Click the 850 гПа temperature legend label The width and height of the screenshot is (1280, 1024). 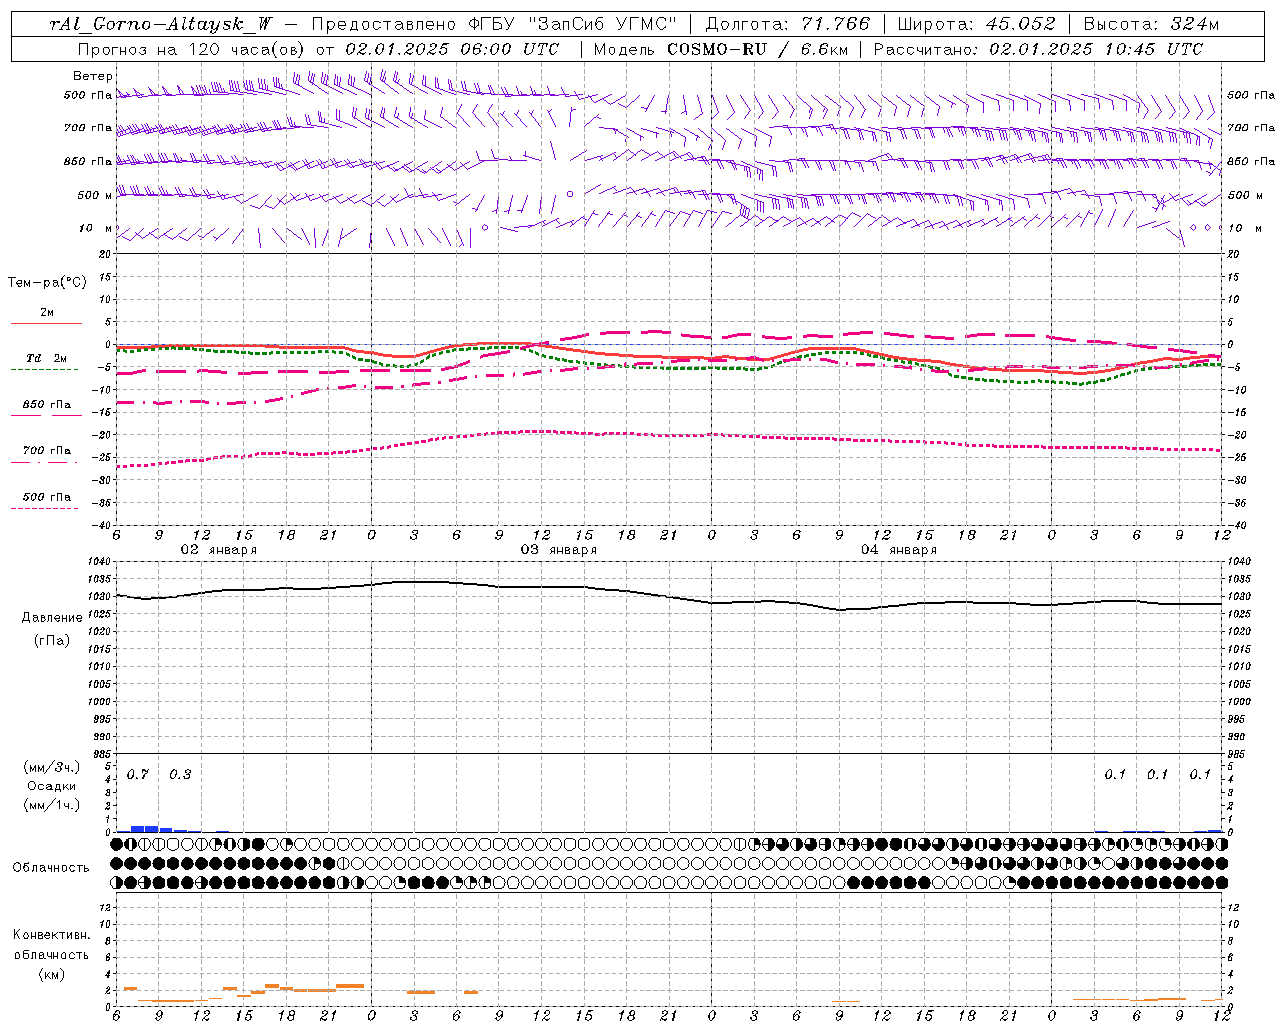coord(47,405)
